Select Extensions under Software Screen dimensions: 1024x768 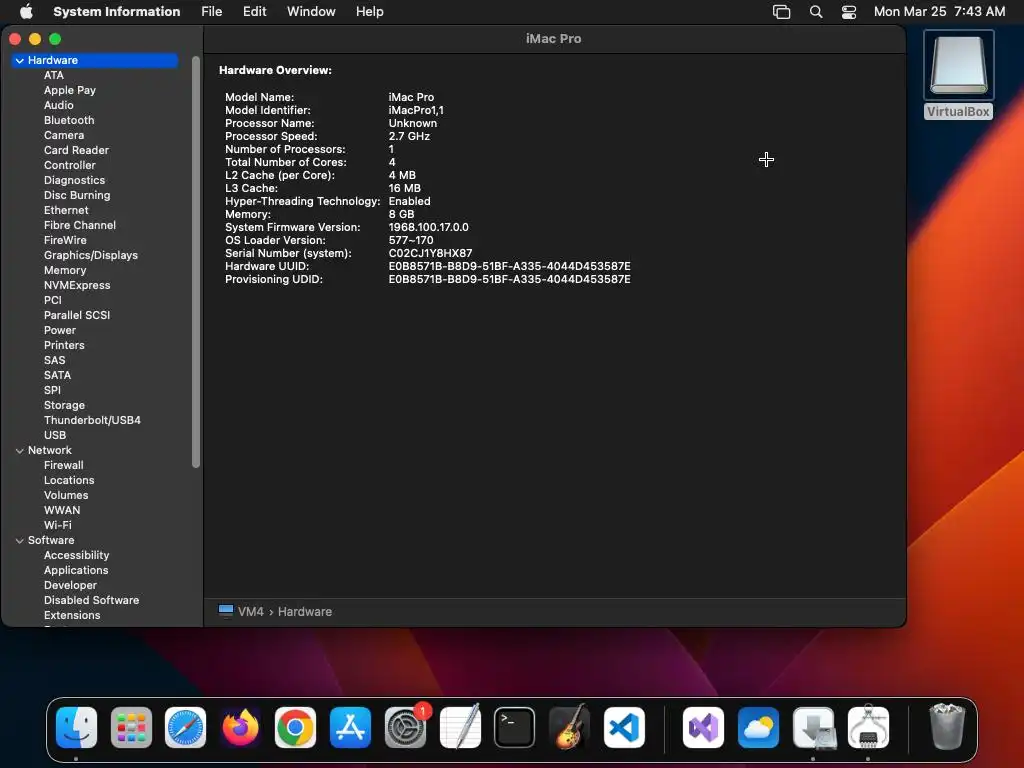coord(72,616)
